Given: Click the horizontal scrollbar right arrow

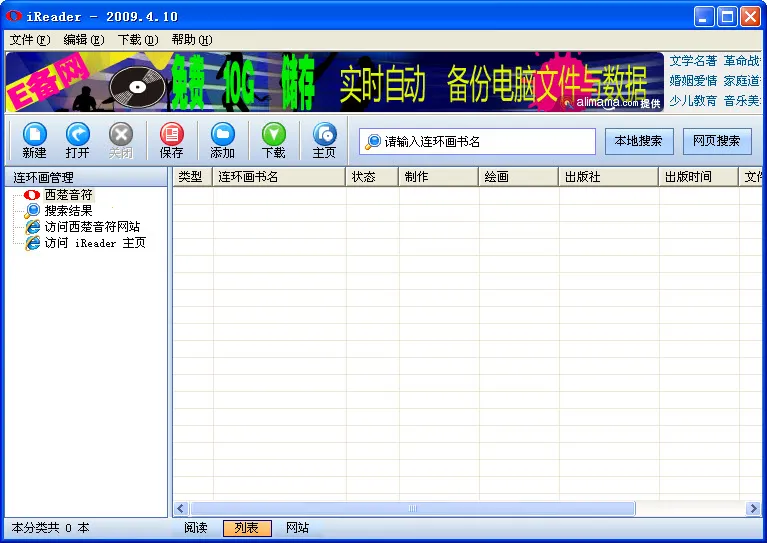Looking at the screenshot, I should 753,509.
